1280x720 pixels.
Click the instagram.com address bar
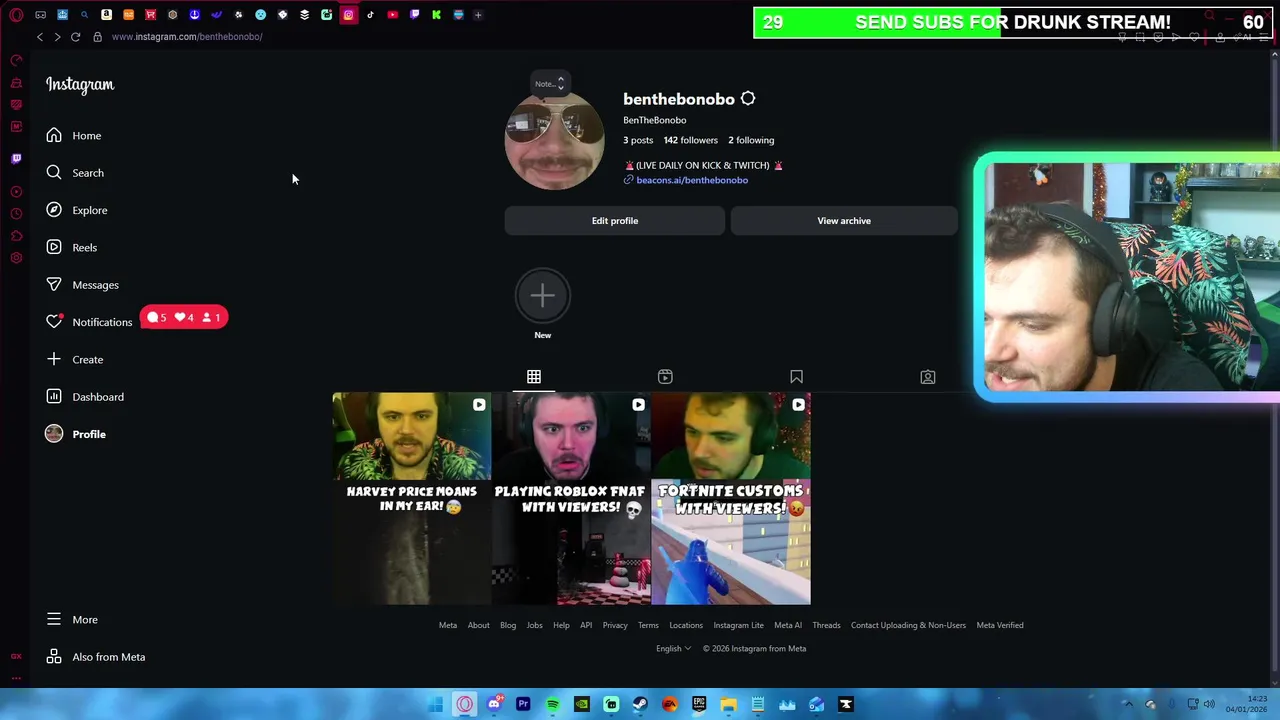pos(187,37)
